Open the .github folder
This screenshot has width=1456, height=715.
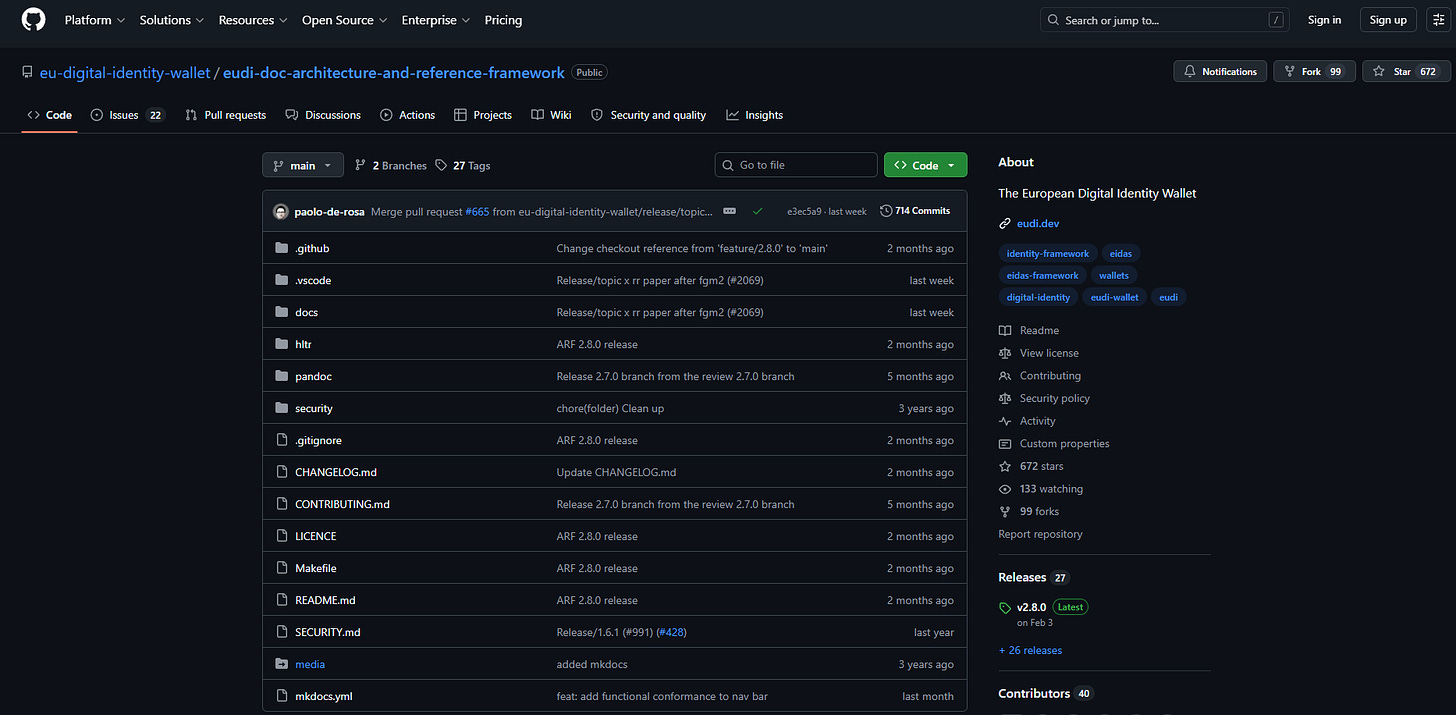(311, 248)
